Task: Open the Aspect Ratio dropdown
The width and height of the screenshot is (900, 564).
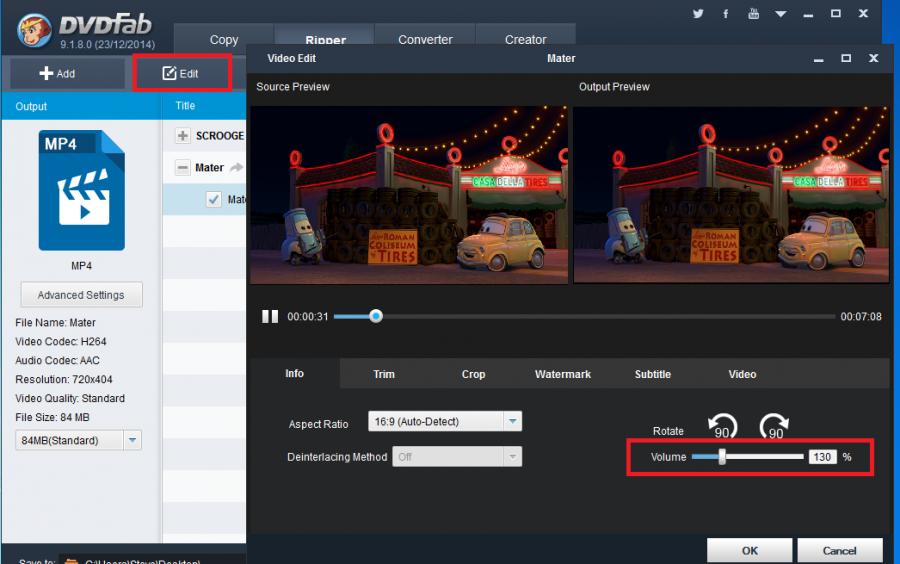Action: [x=511, y=422]
